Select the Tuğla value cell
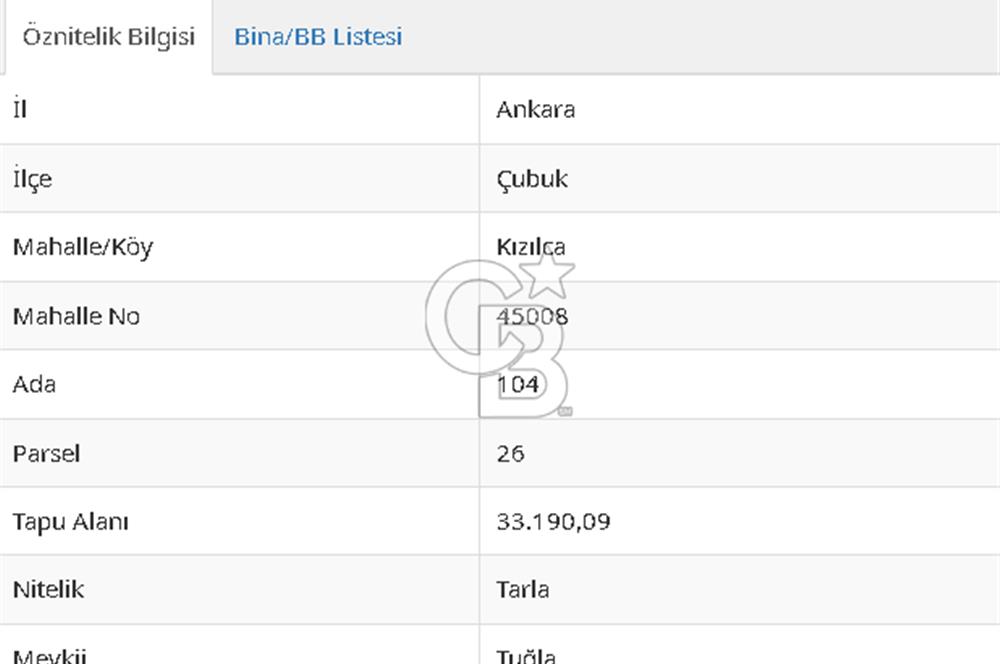This screenshot has height=664, width=1000. (x=526, y=655)
